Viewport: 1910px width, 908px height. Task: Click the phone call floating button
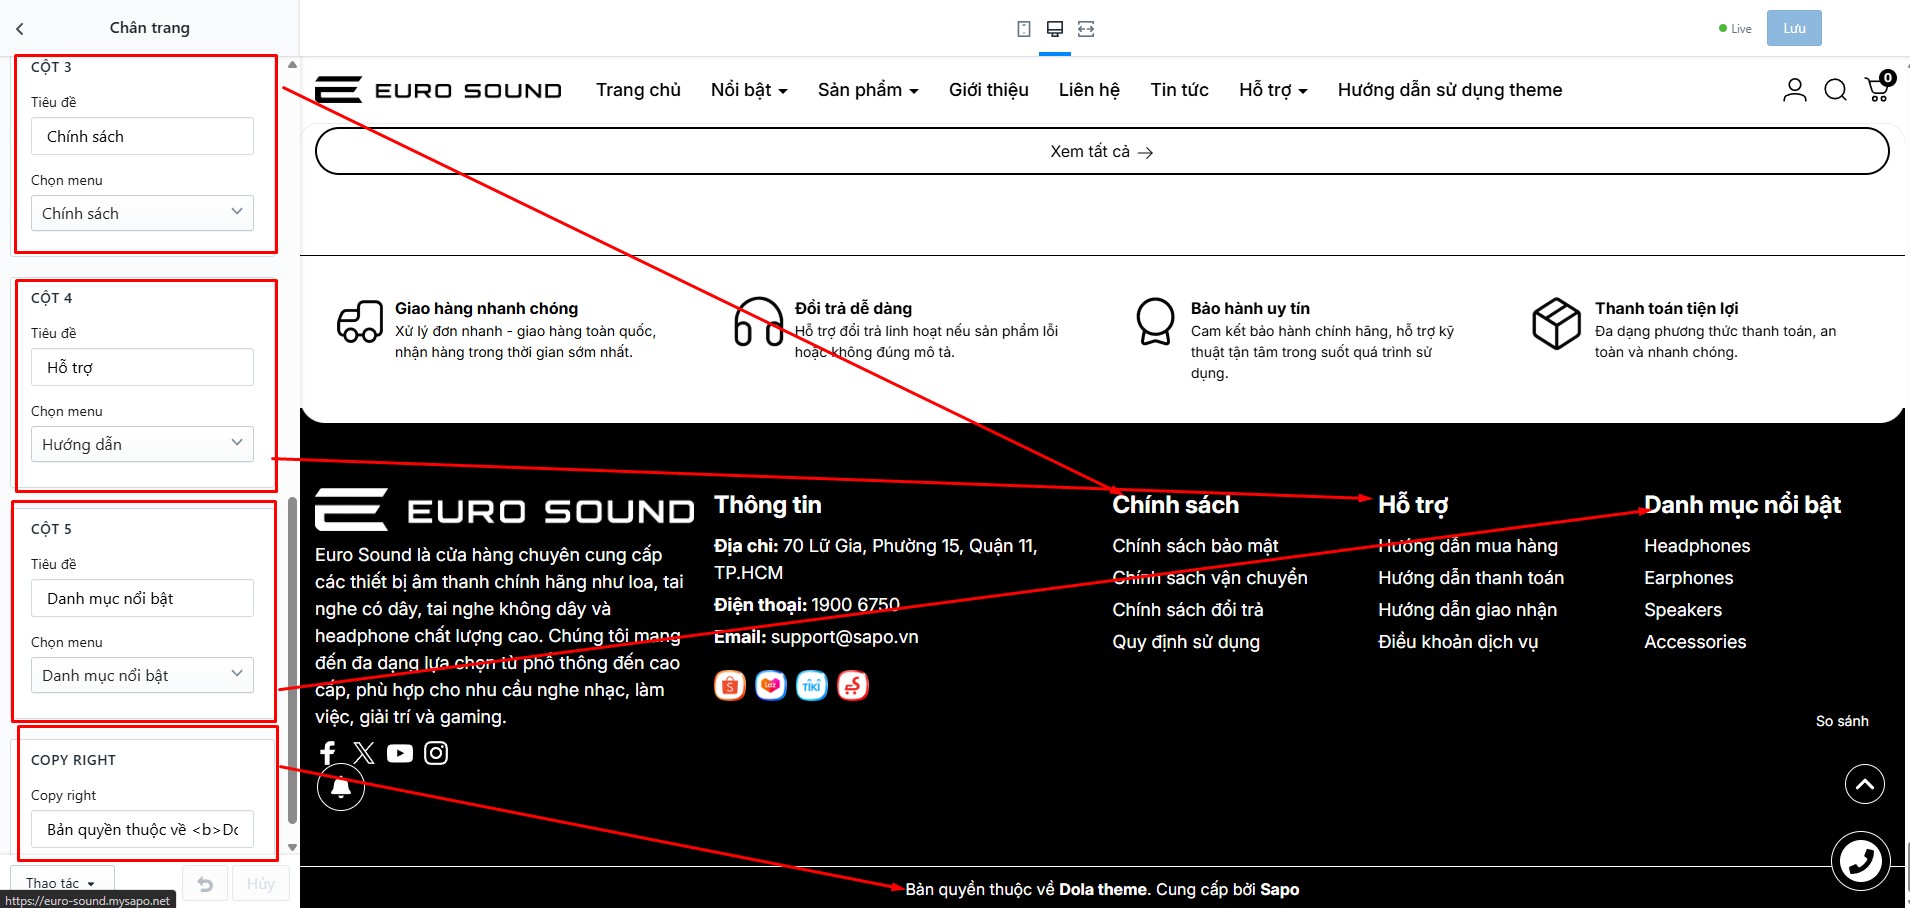[1861, 861]
